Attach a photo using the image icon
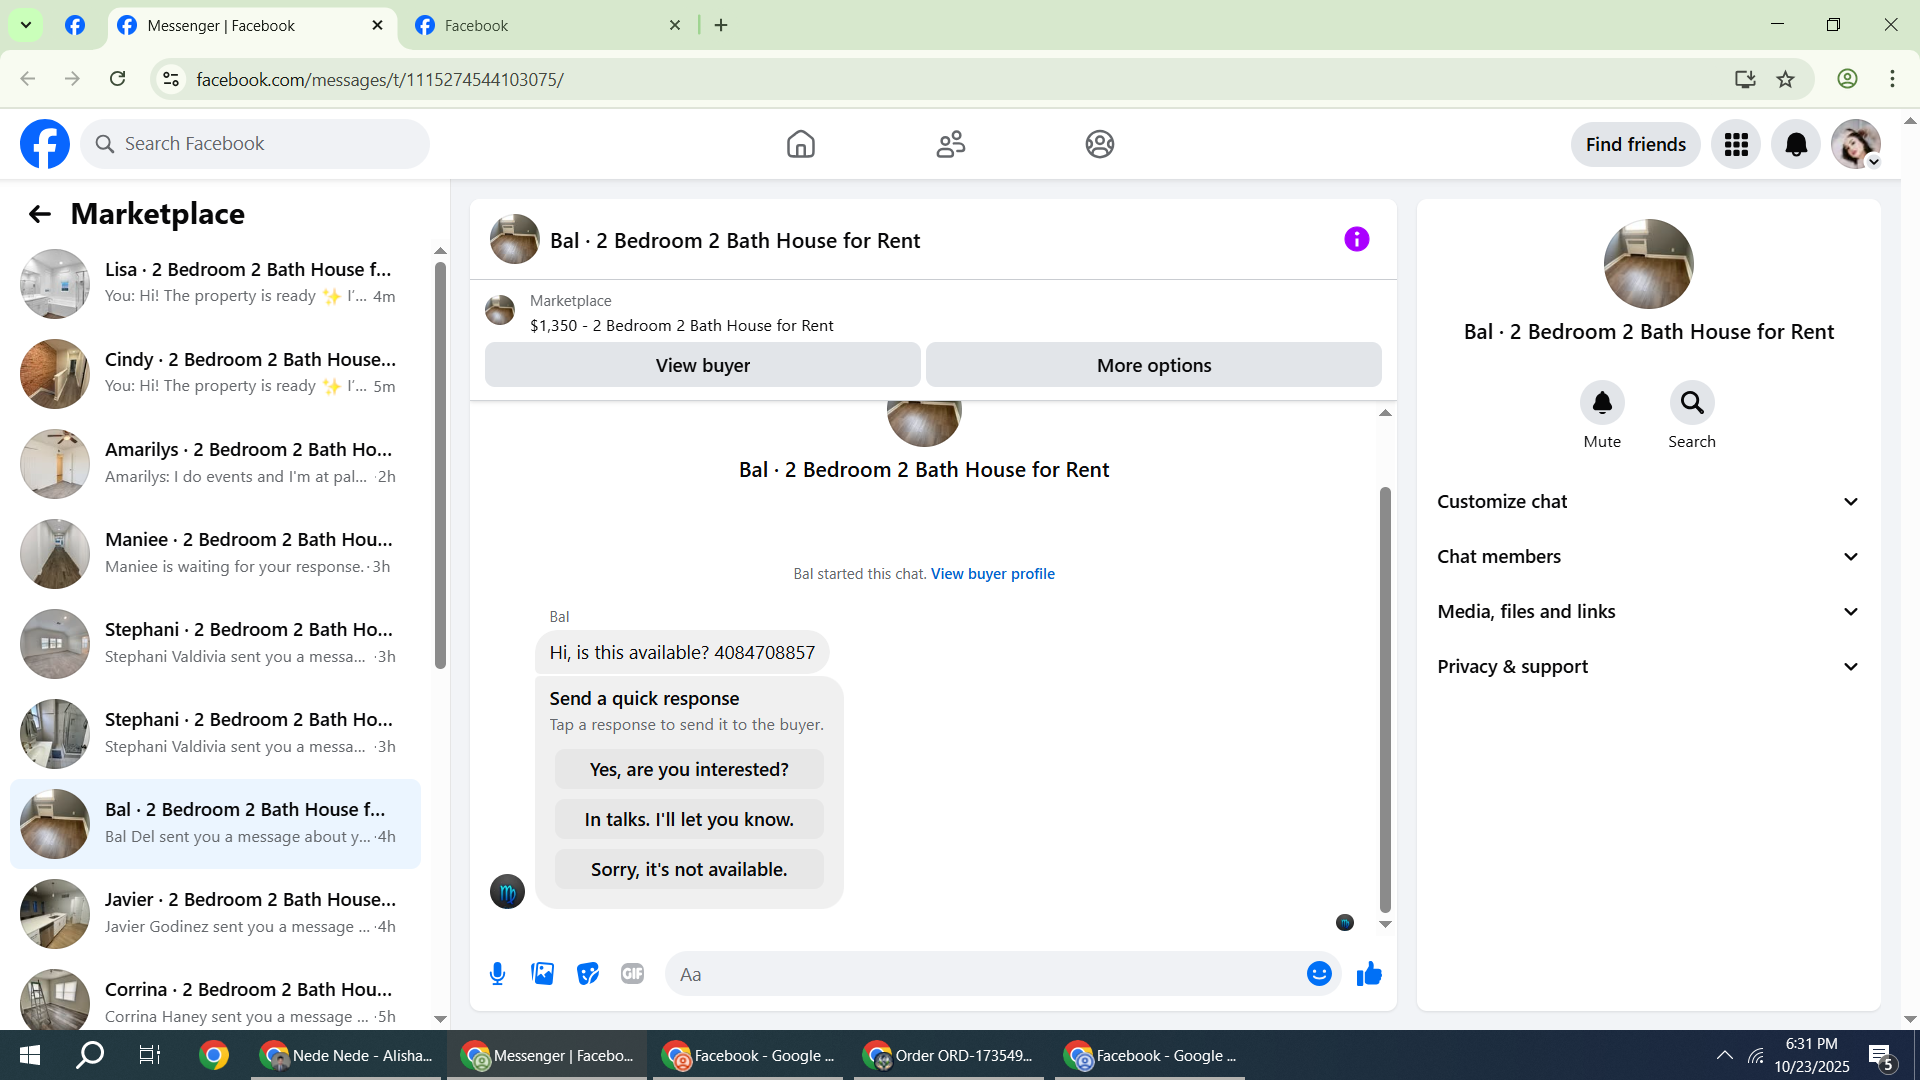This screenshot has height=1080, width=1920. (542, 974)
